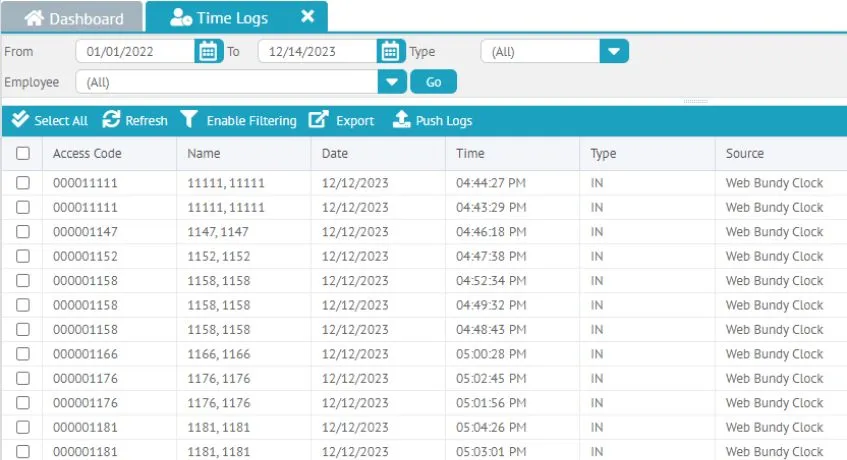Click the To date input field

coord(318,51)
